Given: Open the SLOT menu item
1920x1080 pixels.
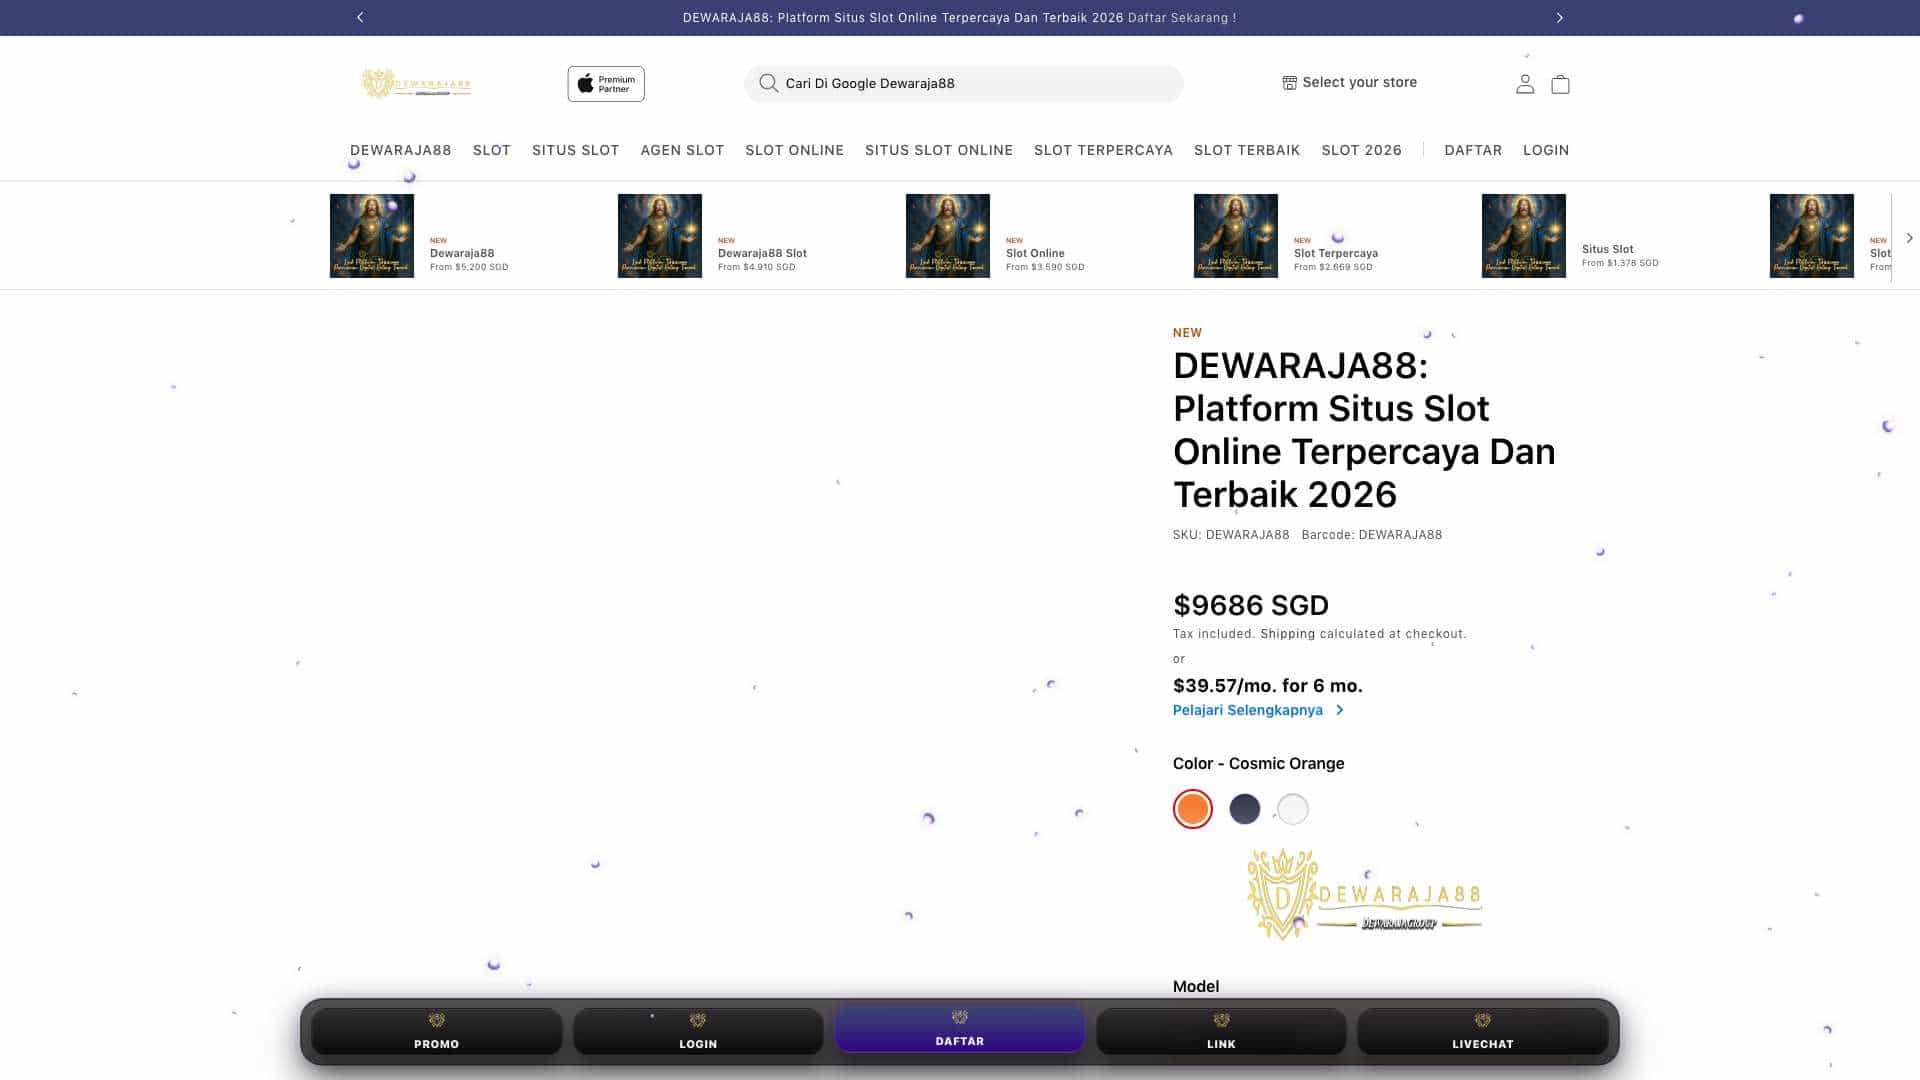Looking at the screenshot, I should pyautogui.click(x=491, y=150).
